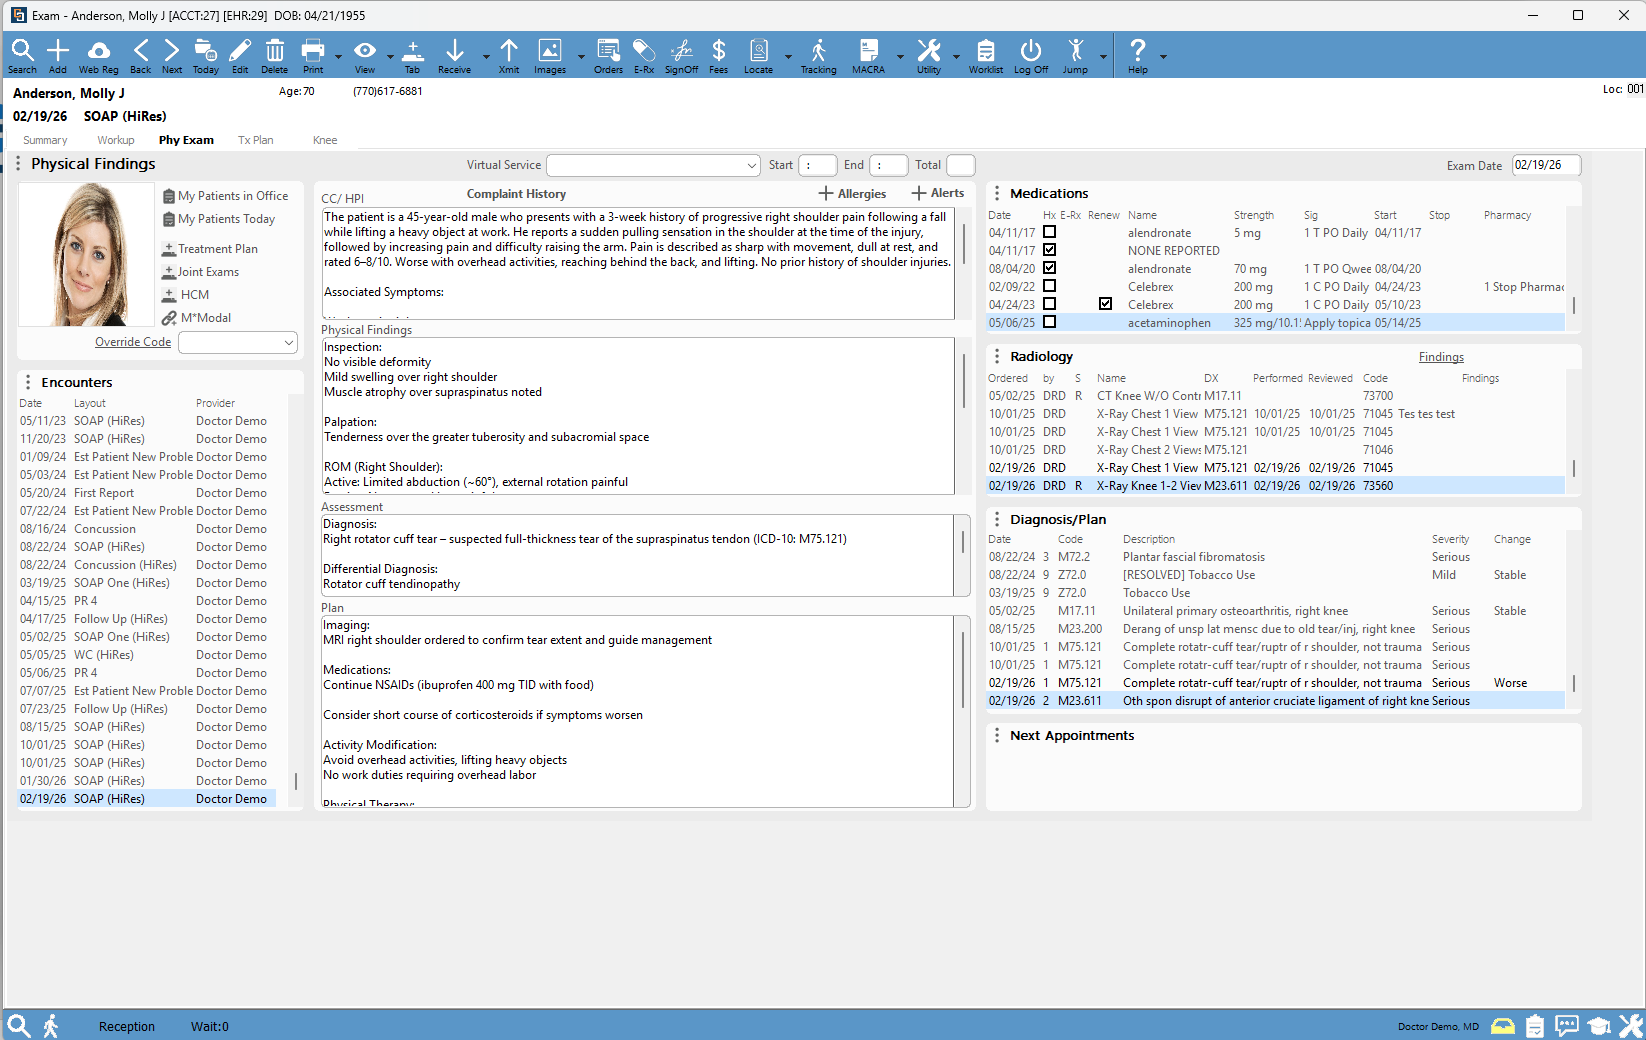1646x1040 pixels.
Task: Open the Override Code dropdown
Action: [x=238, y=342]
